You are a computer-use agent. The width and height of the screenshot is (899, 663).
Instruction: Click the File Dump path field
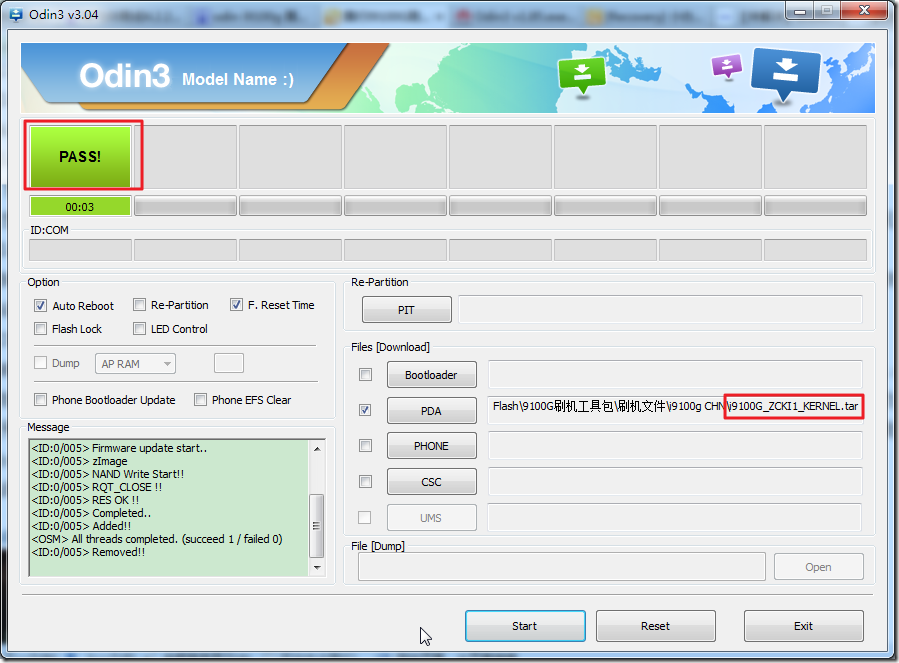coord(562,567)
